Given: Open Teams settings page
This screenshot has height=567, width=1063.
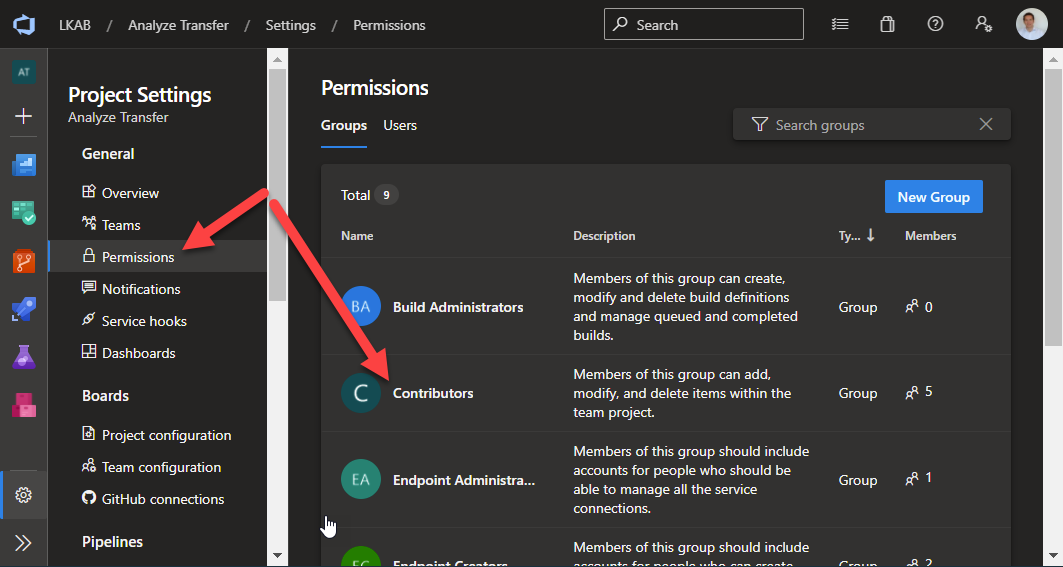Looking at the screenshot, I should tap(121, 225).
